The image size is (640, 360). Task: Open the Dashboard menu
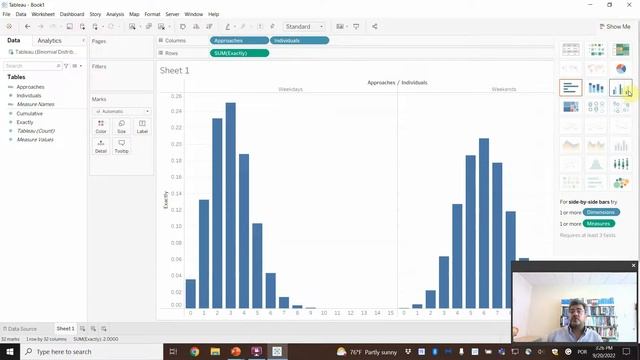(72, 14)
